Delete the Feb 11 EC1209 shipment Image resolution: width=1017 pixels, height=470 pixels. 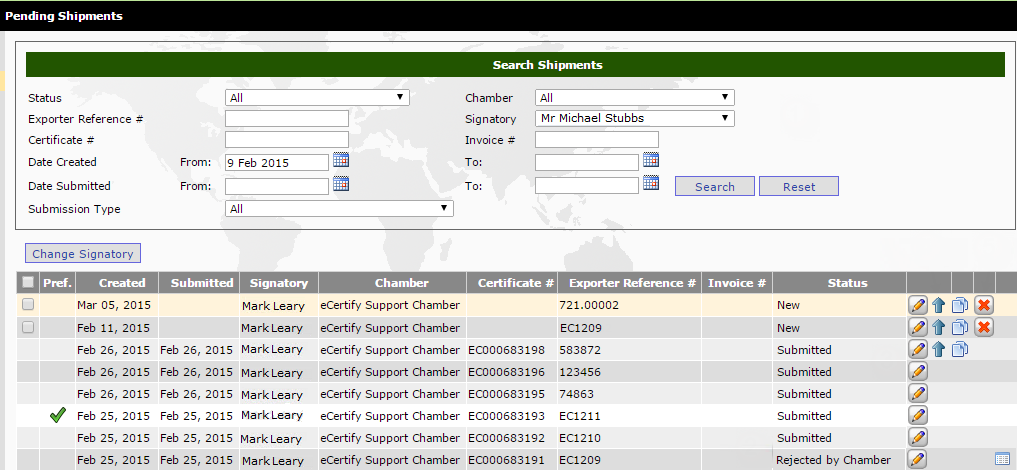(983, 327)
